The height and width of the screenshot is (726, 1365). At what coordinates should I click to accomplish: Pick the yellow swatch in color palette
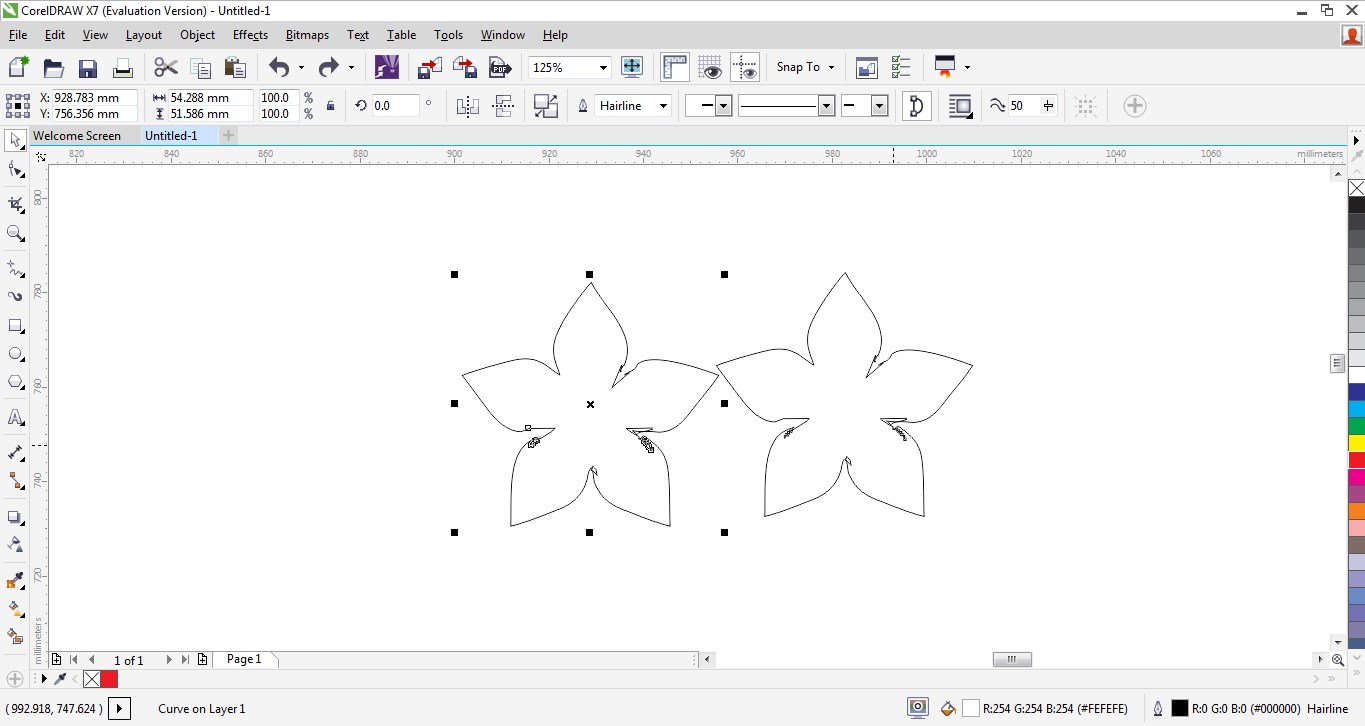point(1357,443)
